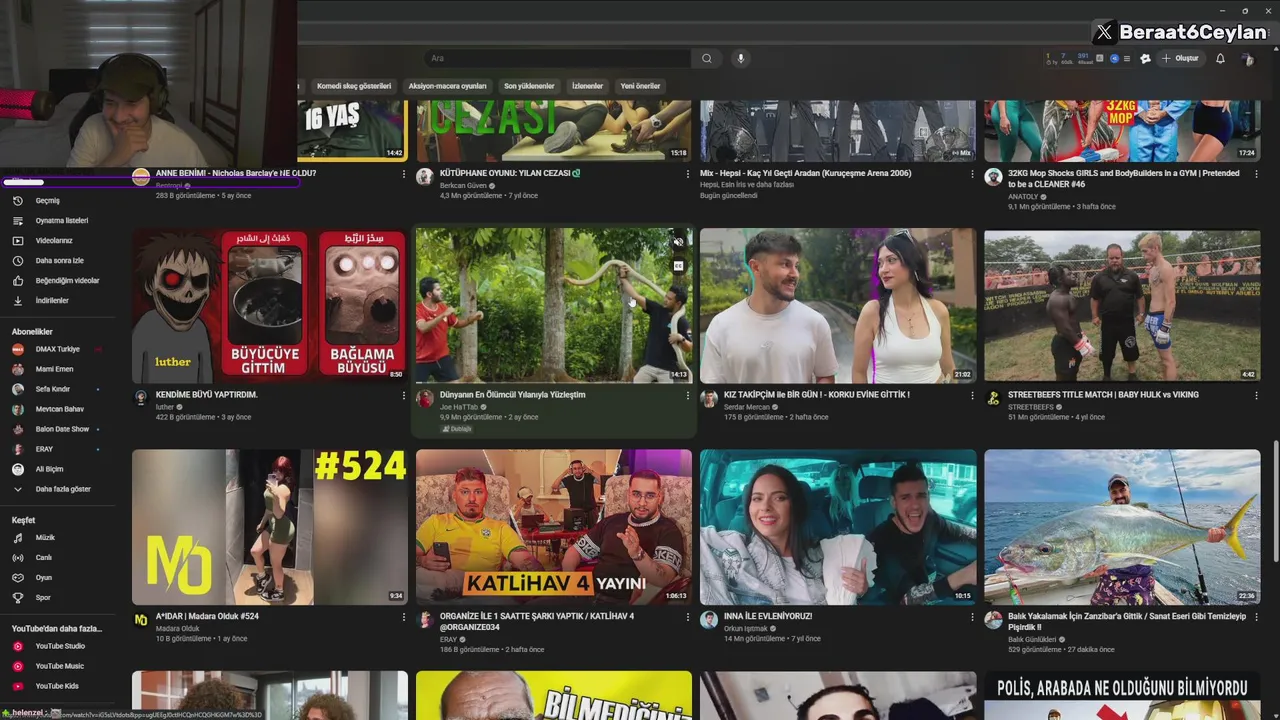This screenshot has height=720, width=1280.
Task: Select Yeni öneriler filter chip
Action: 640,86
